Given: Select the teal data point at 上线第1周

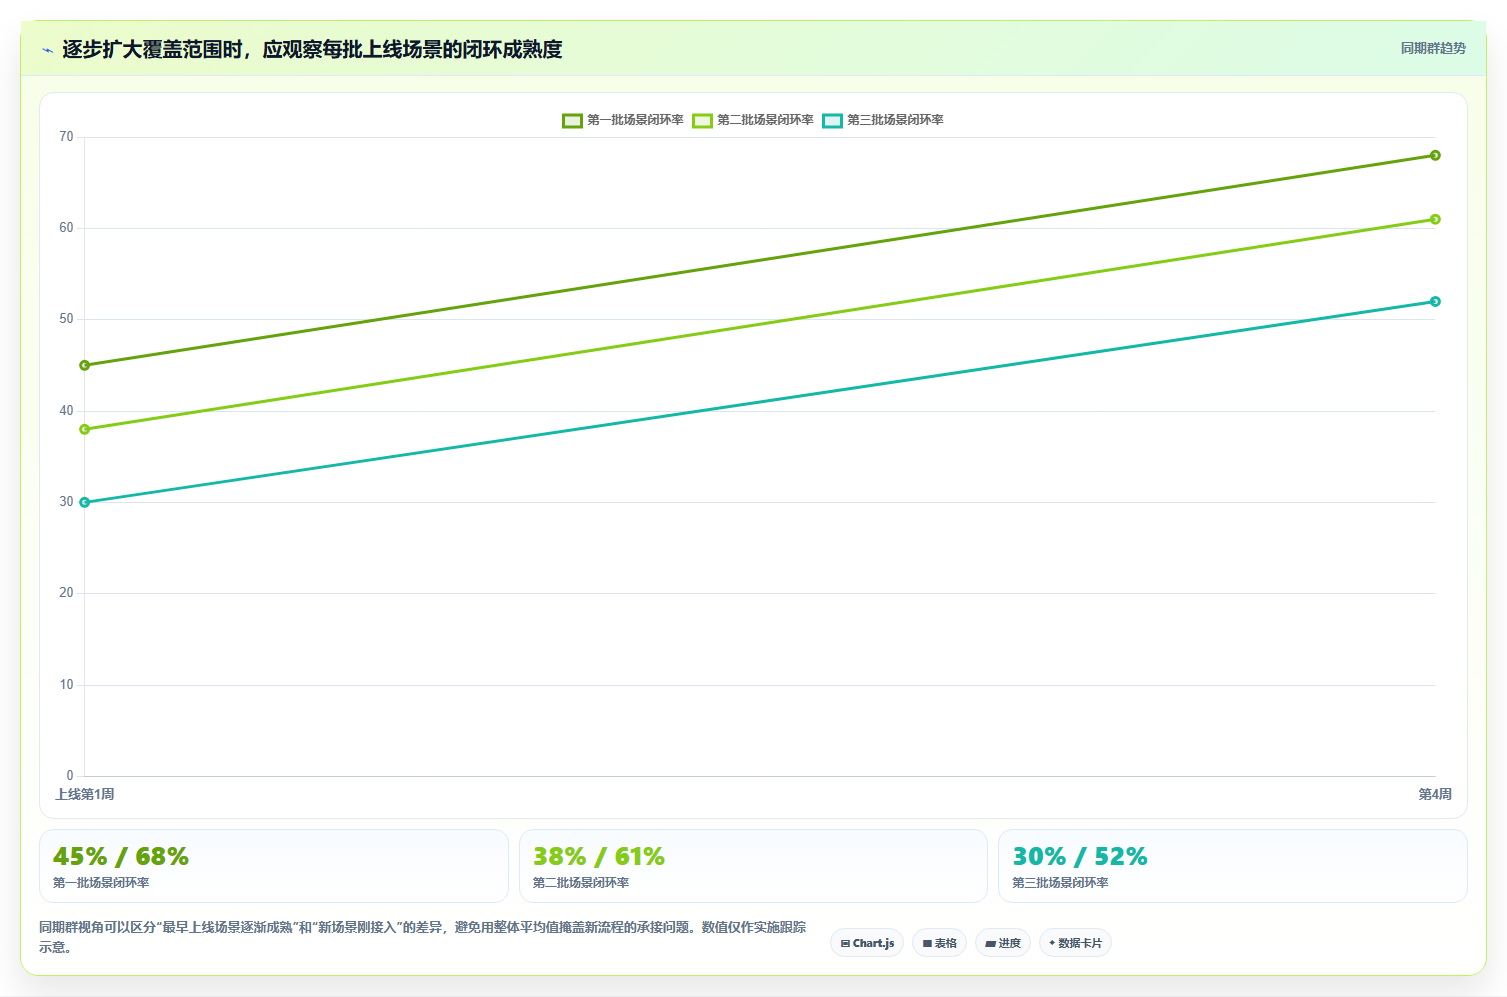Looking at the screenshot, I should coord(85,502).
